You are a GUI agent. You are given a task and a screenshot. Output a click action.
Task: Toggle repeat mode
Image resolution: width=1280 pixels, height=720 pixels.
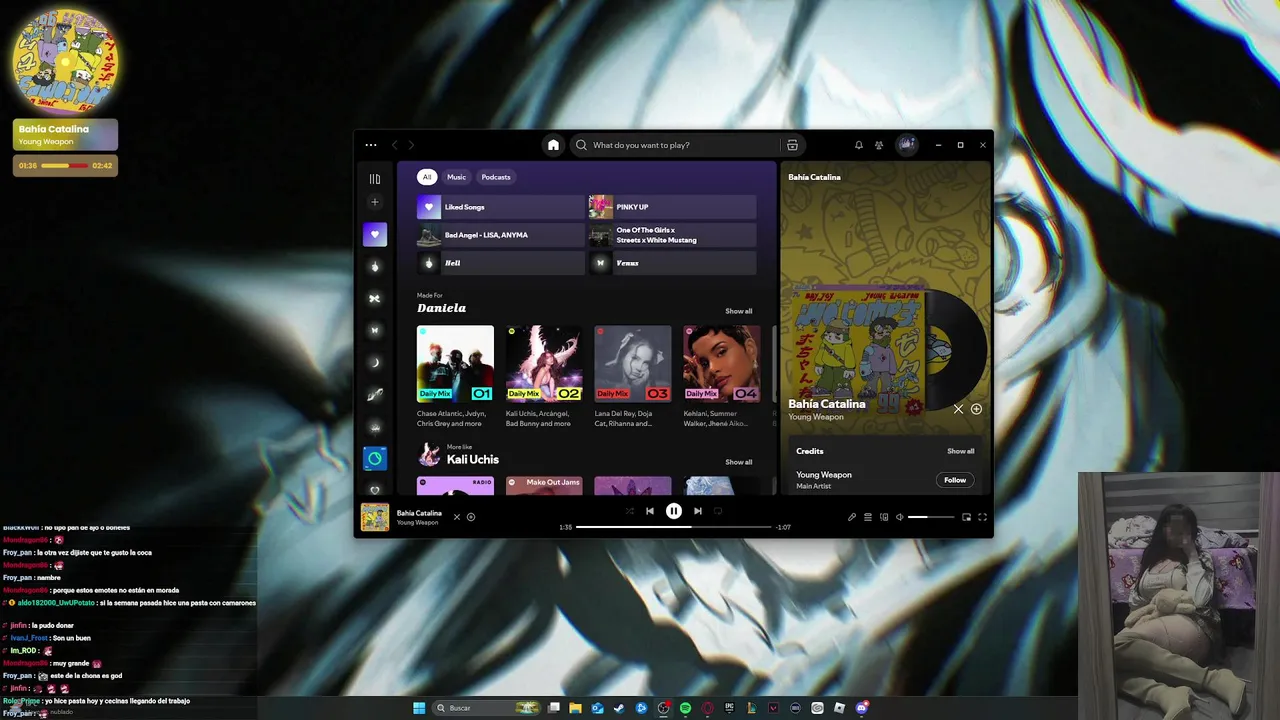[718, 511]
